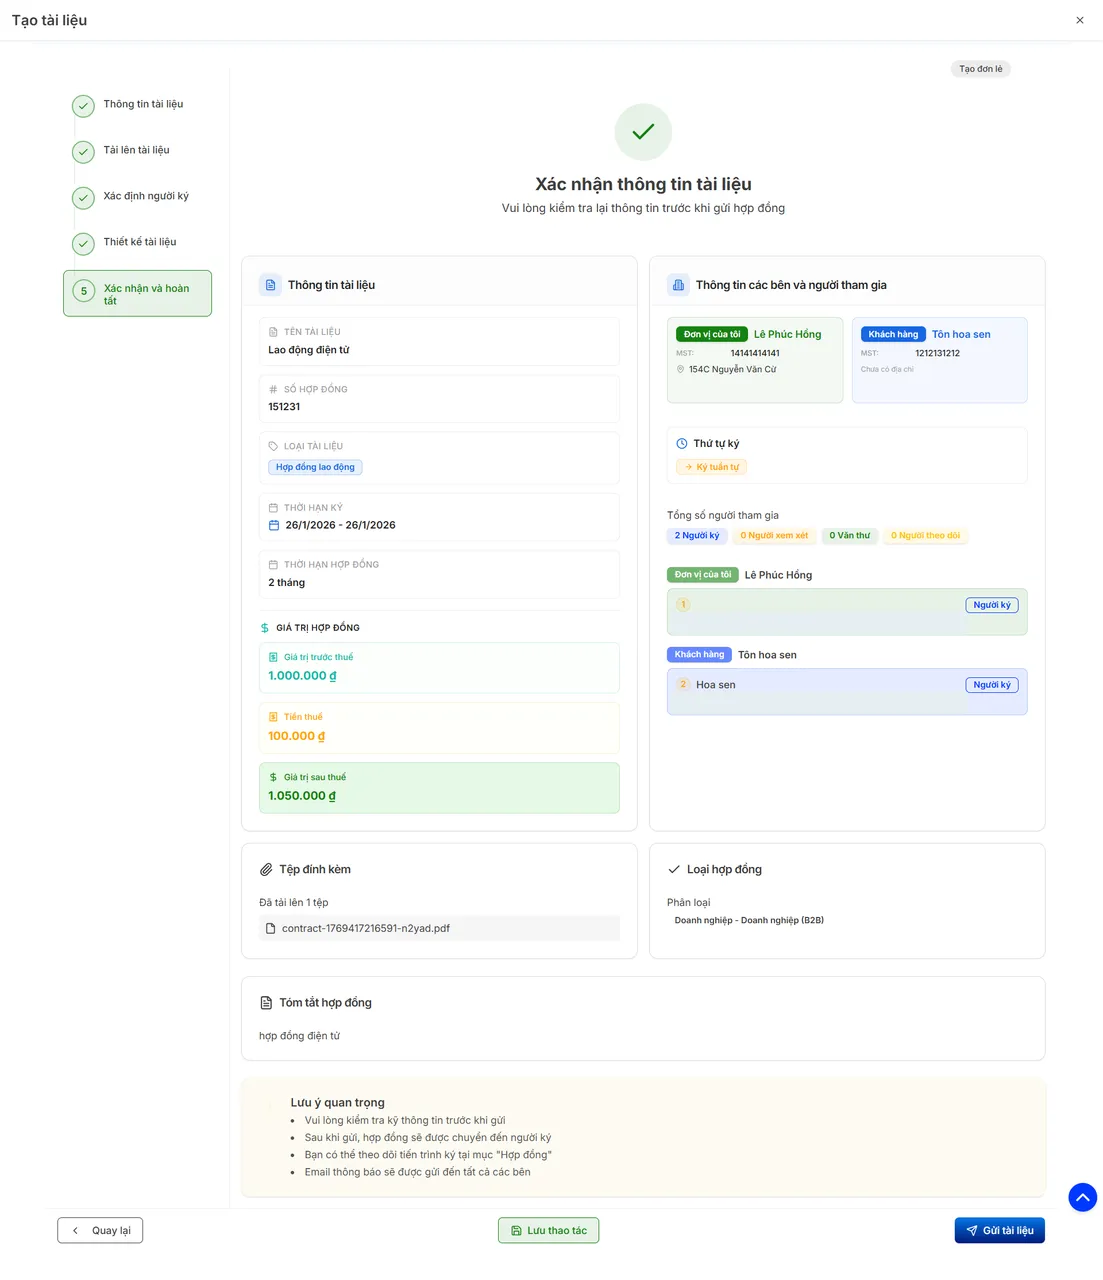Go to step Thông tin tài liệu
Viewport: 1103px width, 1280px height.
142,105
